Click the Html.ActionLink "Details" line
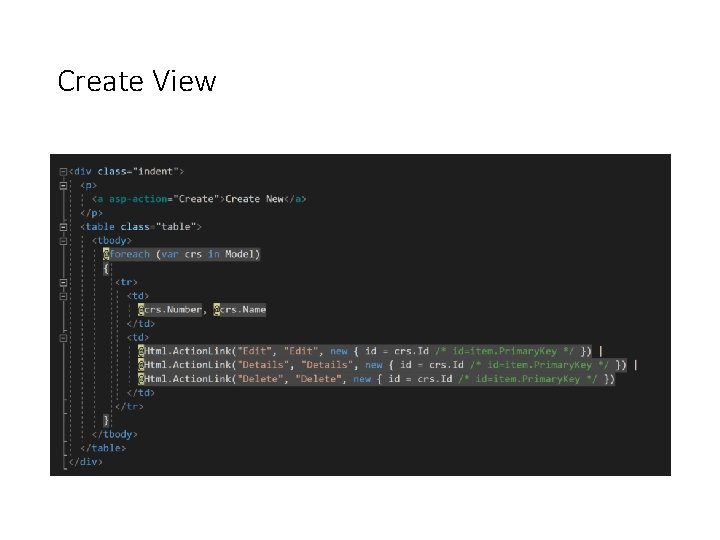This screenshot has width=720, height=540. point(382,365)
